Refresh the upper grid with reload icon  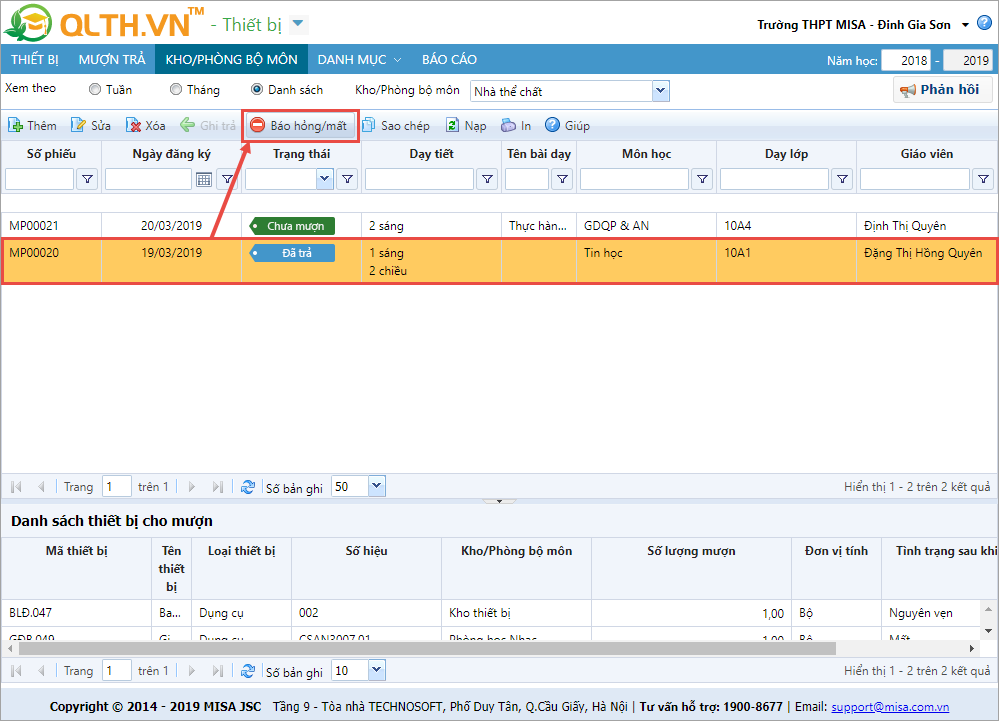tap(248, 487)
